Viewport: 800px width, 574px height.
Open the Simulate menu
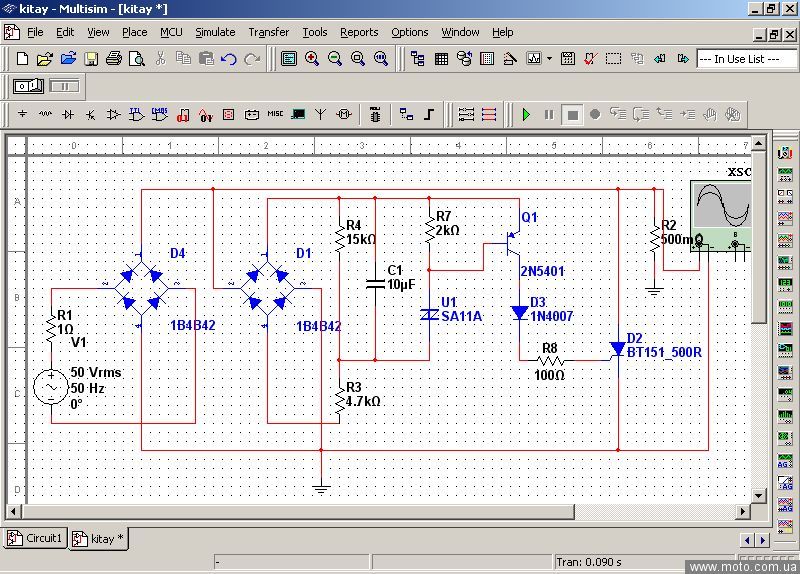point(215,32)
